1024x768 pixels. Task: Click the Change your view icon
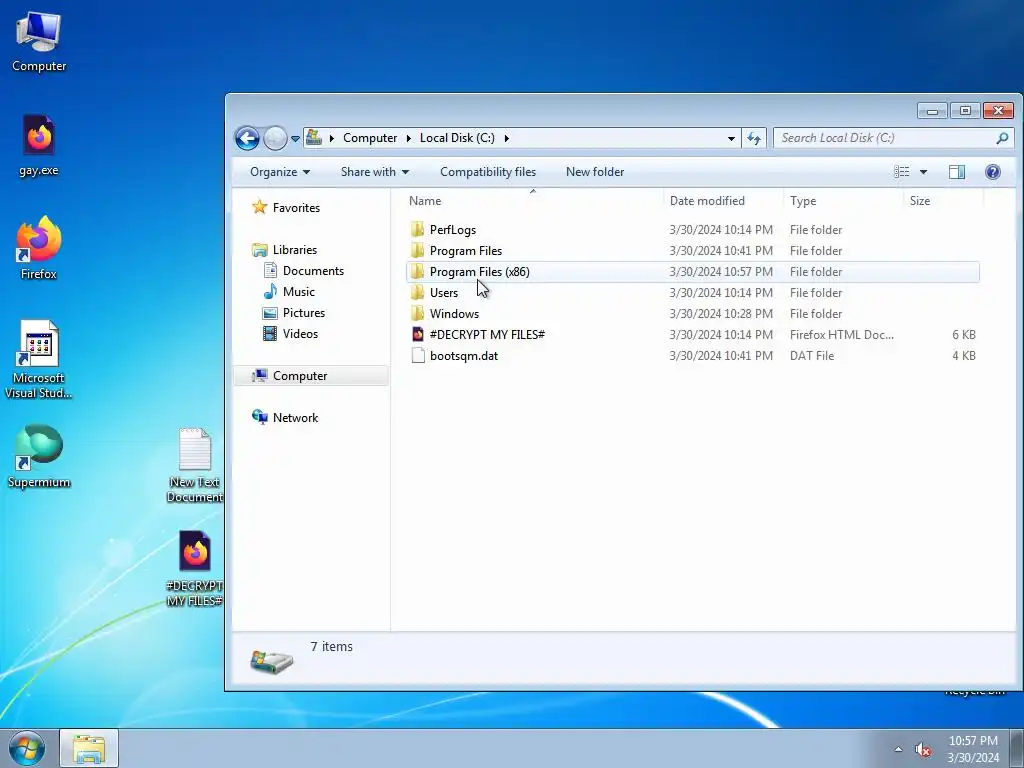902,172
